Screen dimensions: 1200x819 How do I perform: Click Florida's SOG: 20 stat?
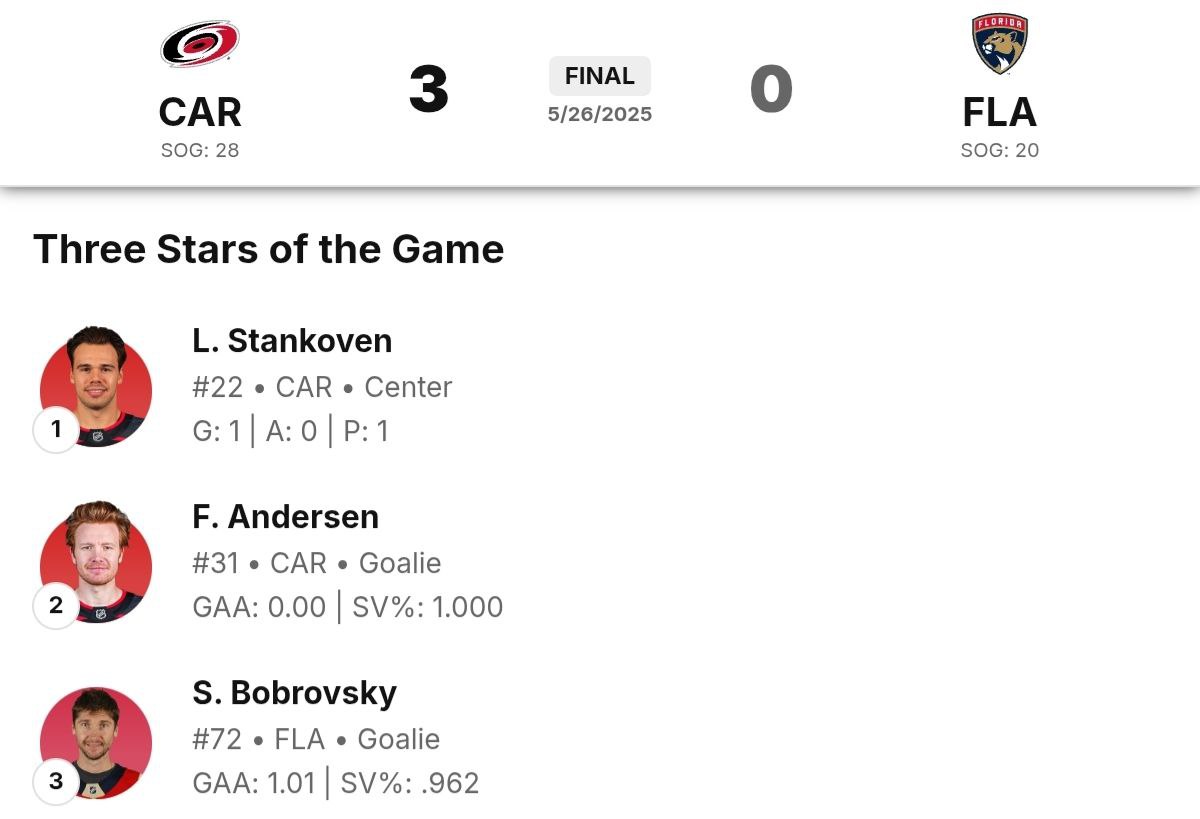(999, 150)
